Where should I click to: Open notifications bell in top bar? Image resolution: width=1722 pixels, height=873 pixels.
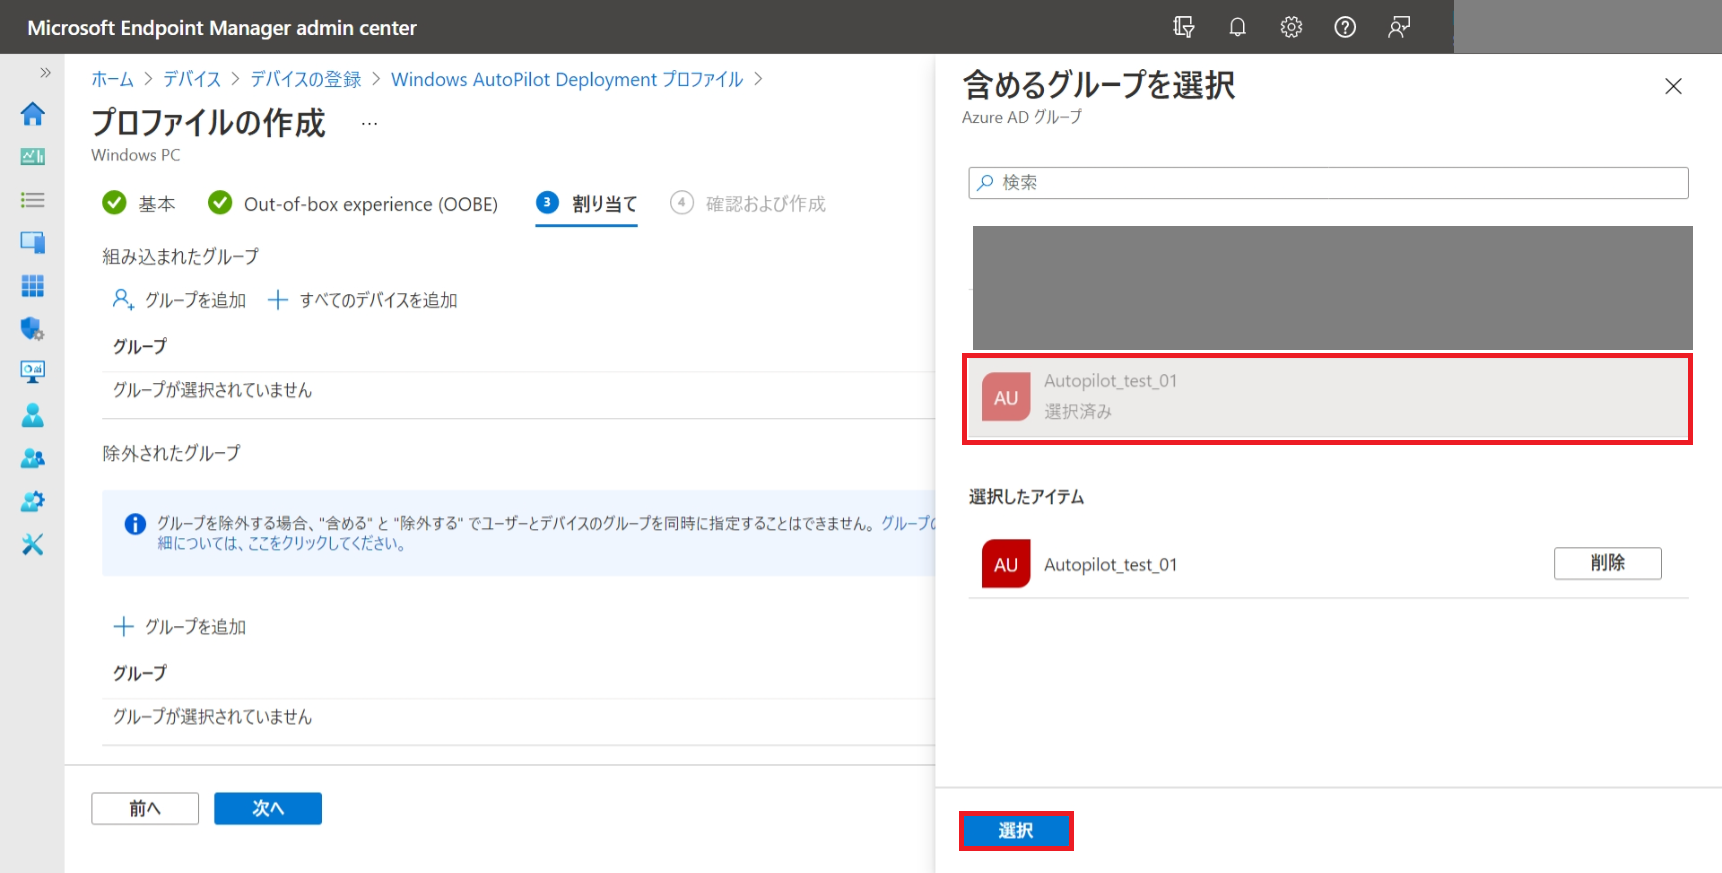click(x=1237, y=27)
